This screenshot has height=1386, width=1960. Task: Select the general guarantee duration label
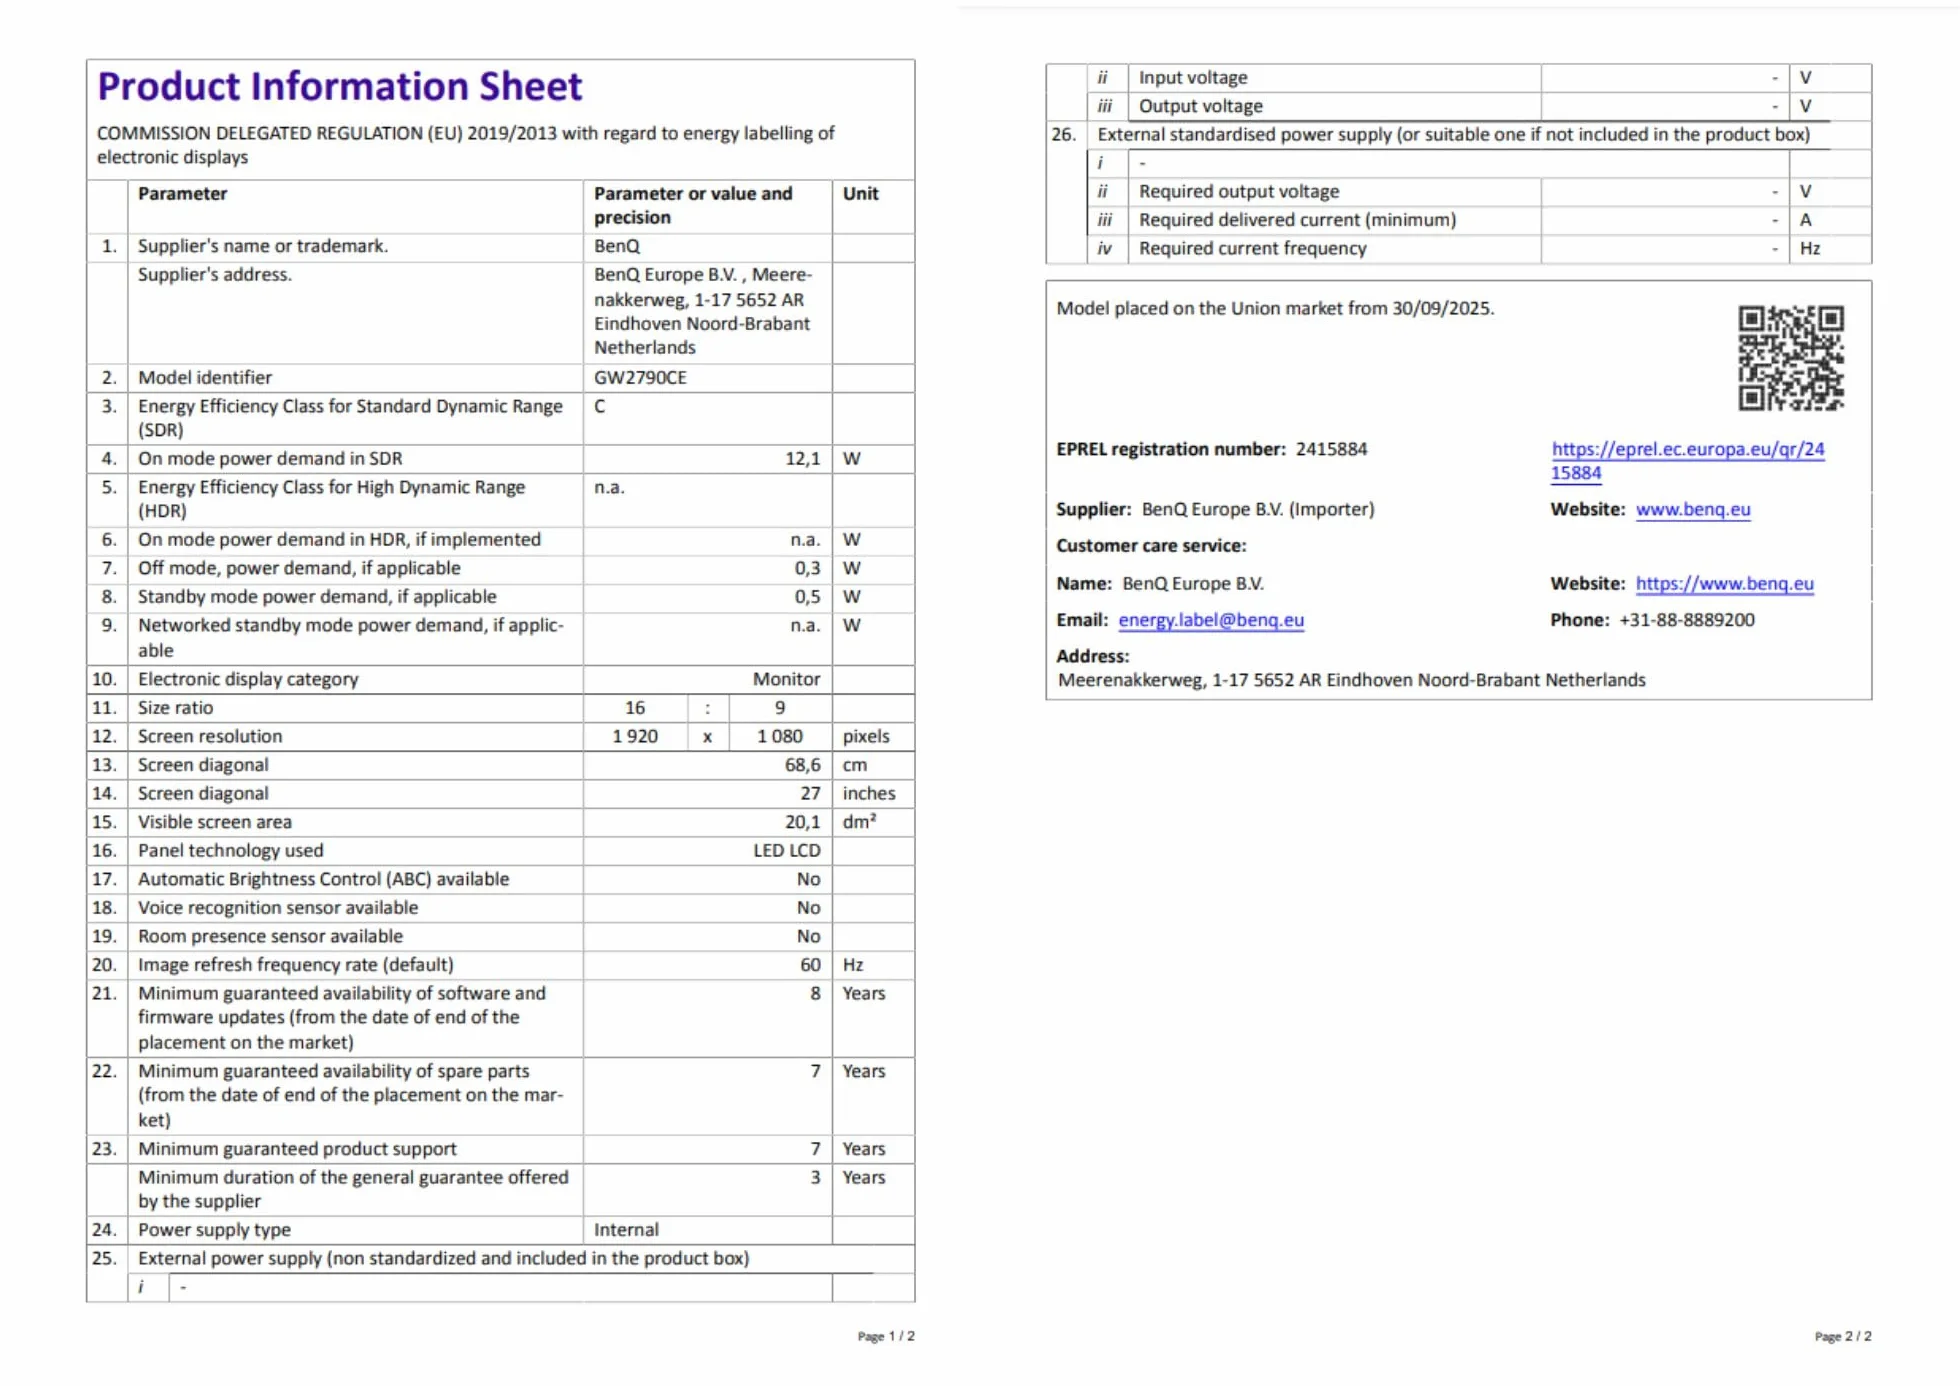coord(353,1189)
